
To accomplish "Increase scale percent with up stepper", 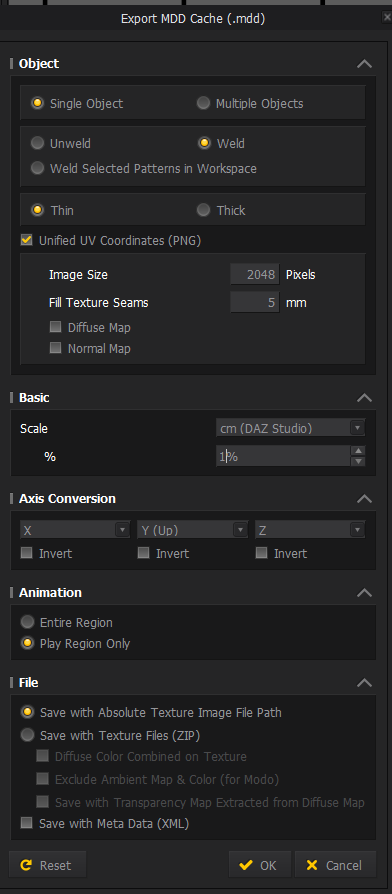I will click(x=358, y=450).
